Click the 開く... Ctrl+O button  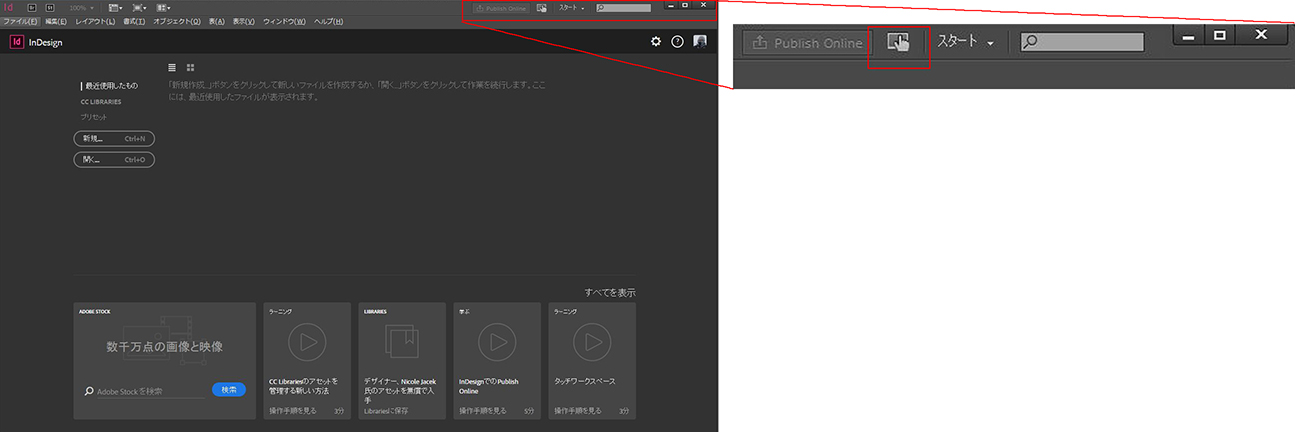tap(114, 159)
